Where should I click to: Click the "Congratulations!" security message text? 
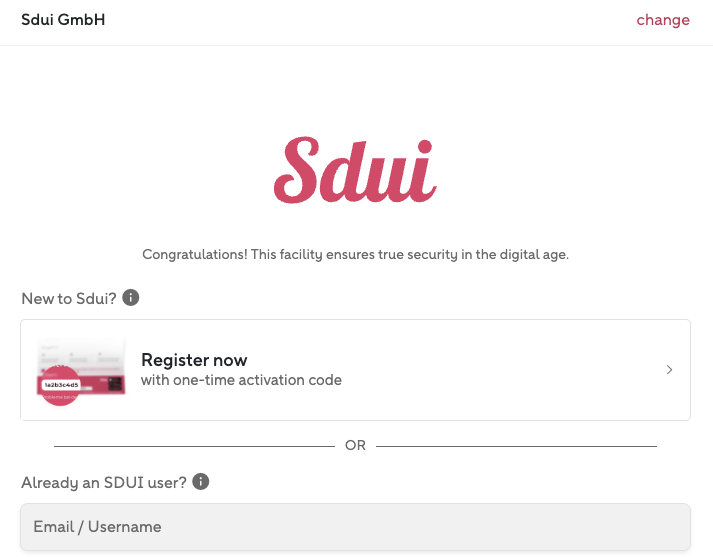(355, 255)
